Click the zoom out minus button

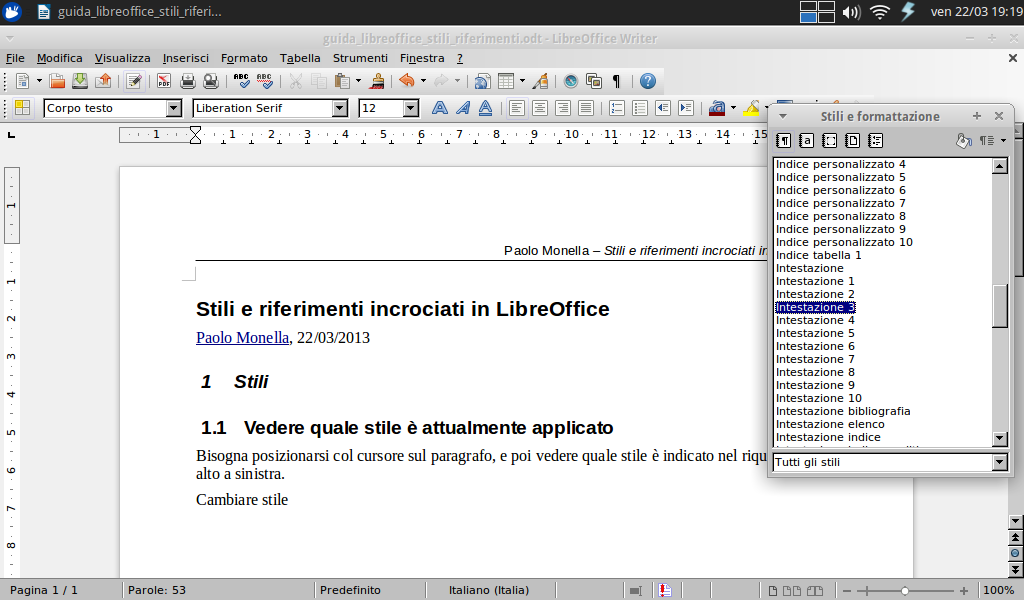[847, 590]
